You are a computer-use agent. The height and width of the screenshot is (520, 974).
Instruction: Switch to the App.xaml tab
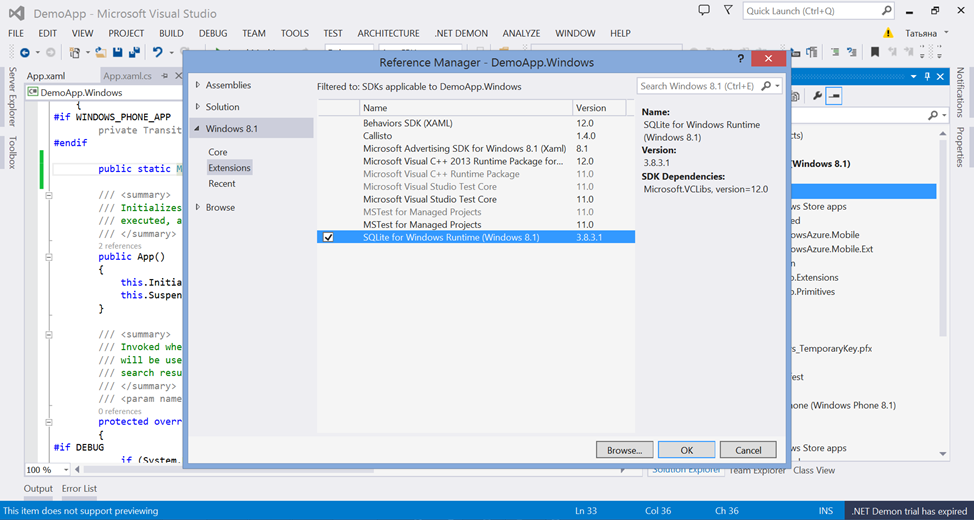click(x=46, y=76)
